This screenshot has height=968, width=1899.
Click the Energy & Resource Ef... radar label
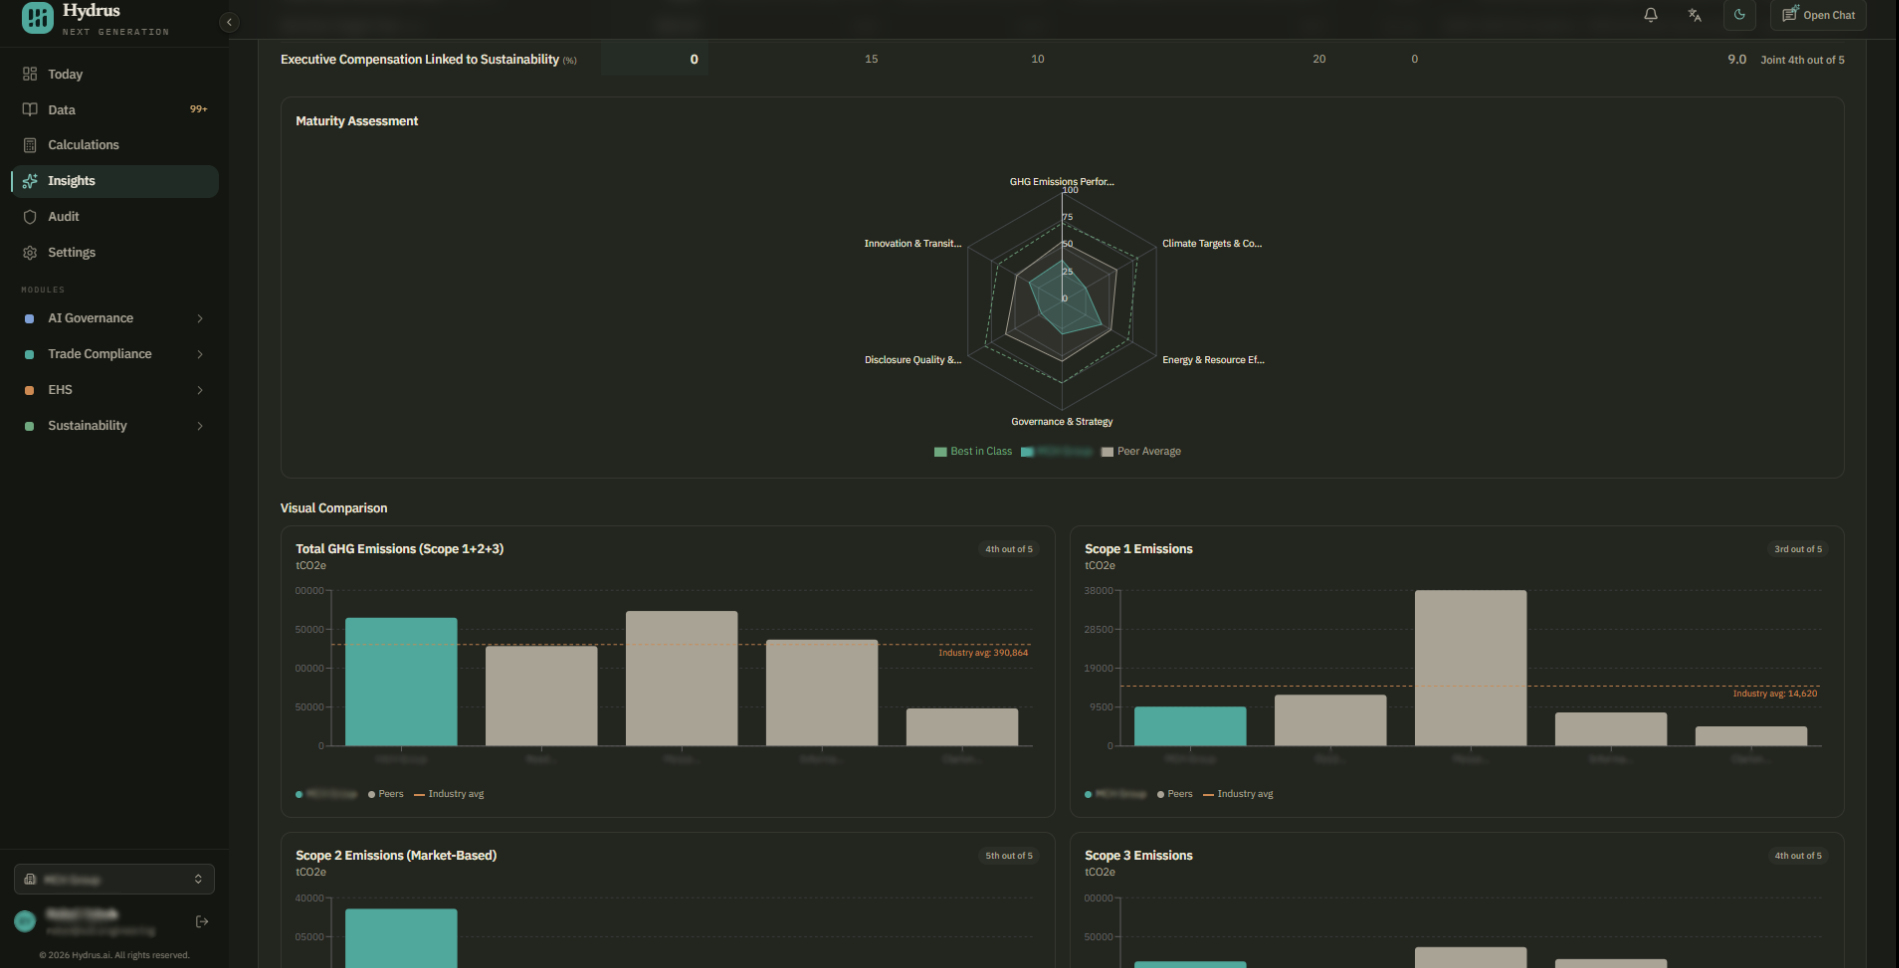coord(1213,360)
